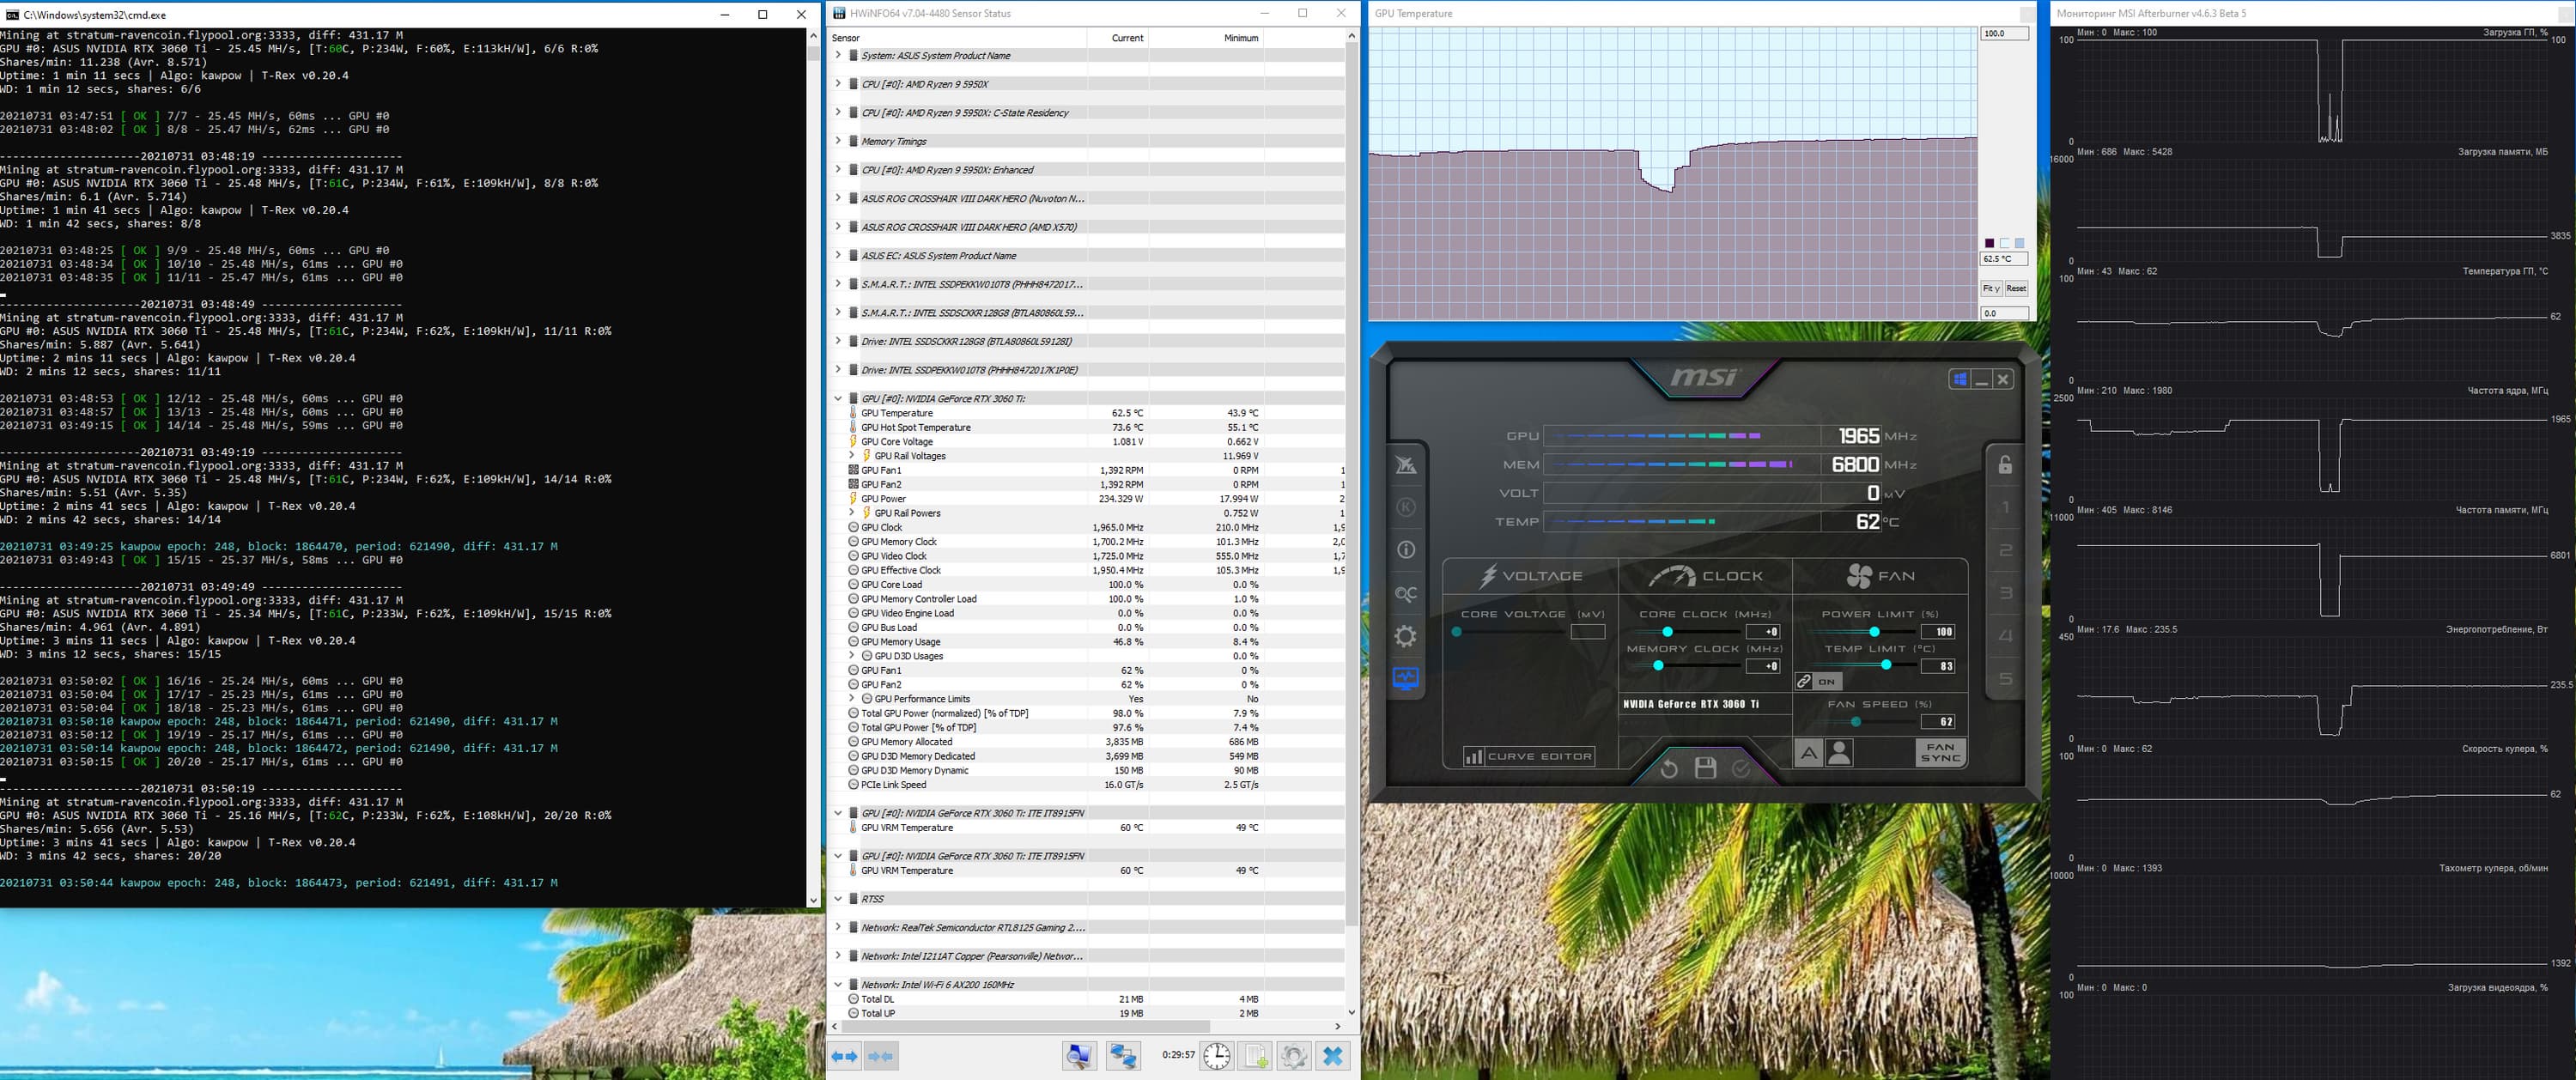Click the Power Limit slider handle
The width and height of the screenshot is (2576, 1080).
[x=1874, y=632]
